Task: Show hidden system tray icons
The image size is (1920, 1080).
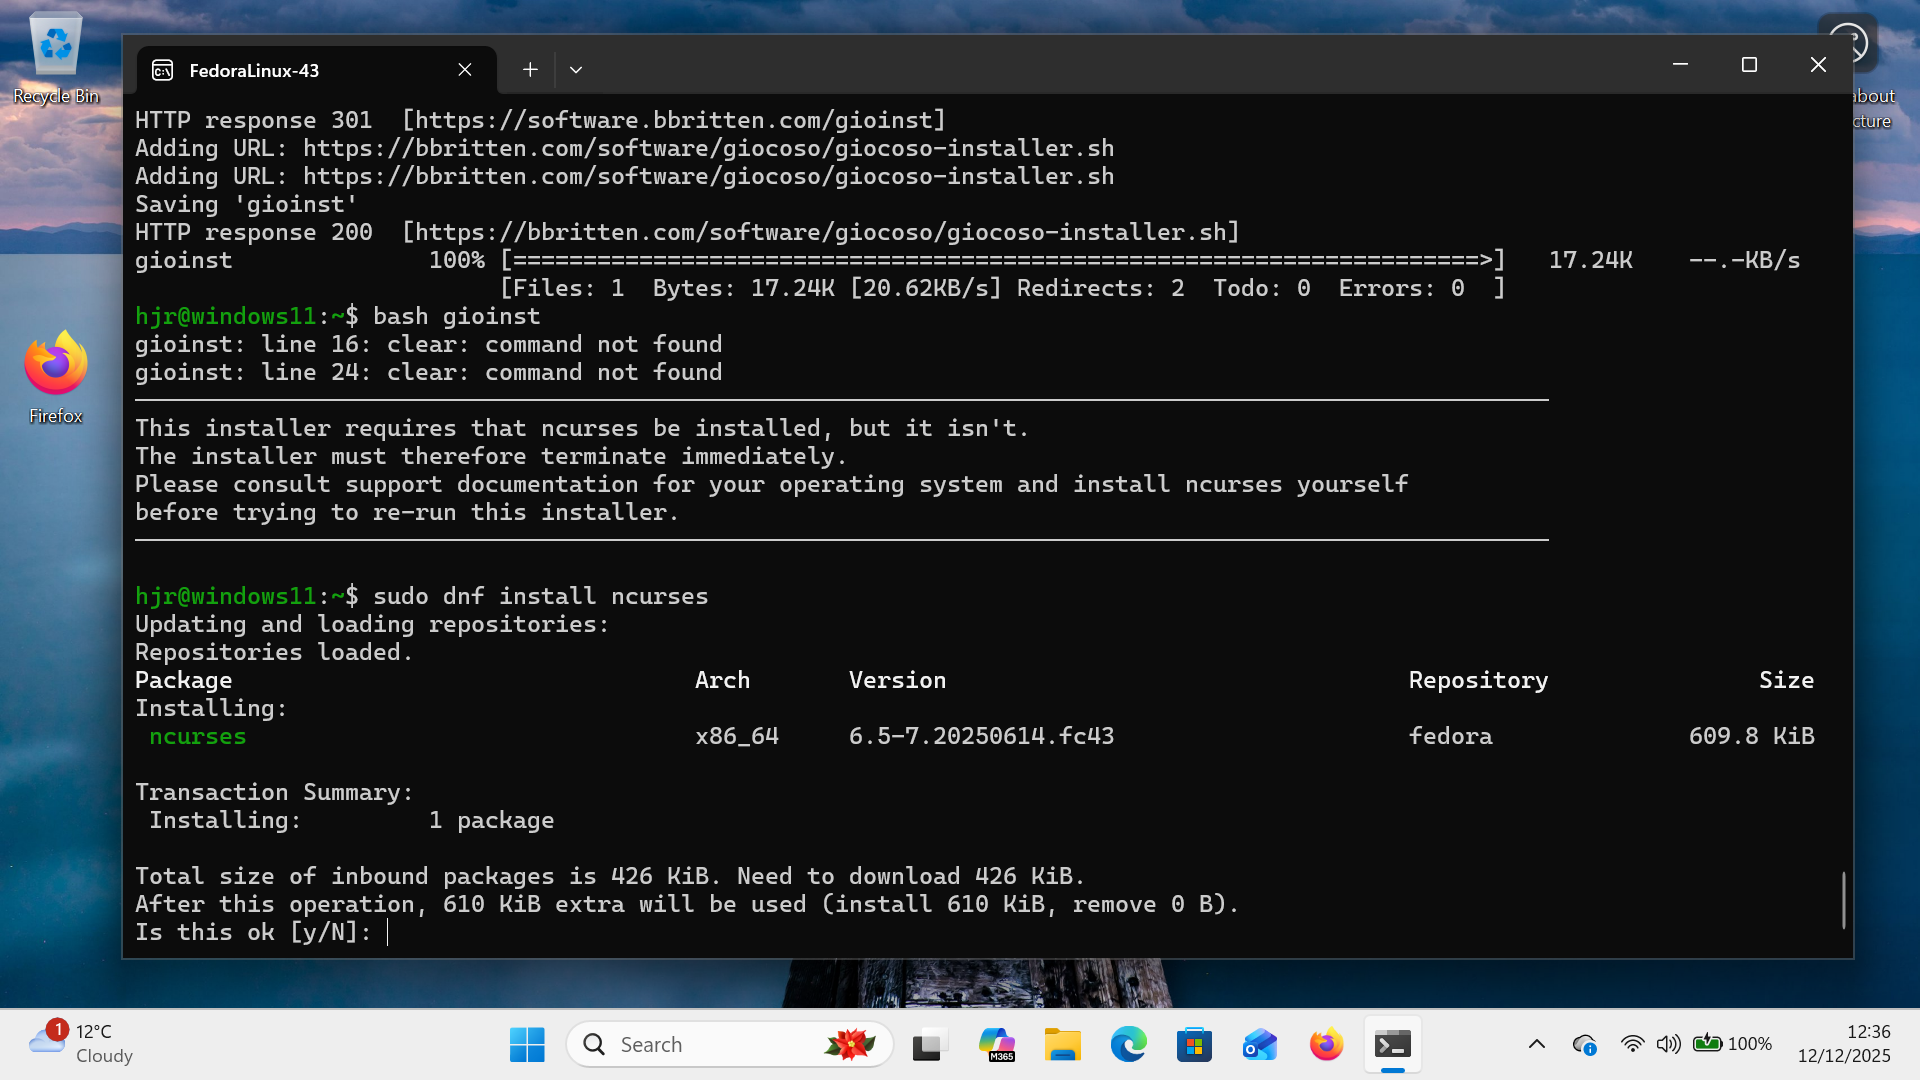Action: pos(1537,1045)
